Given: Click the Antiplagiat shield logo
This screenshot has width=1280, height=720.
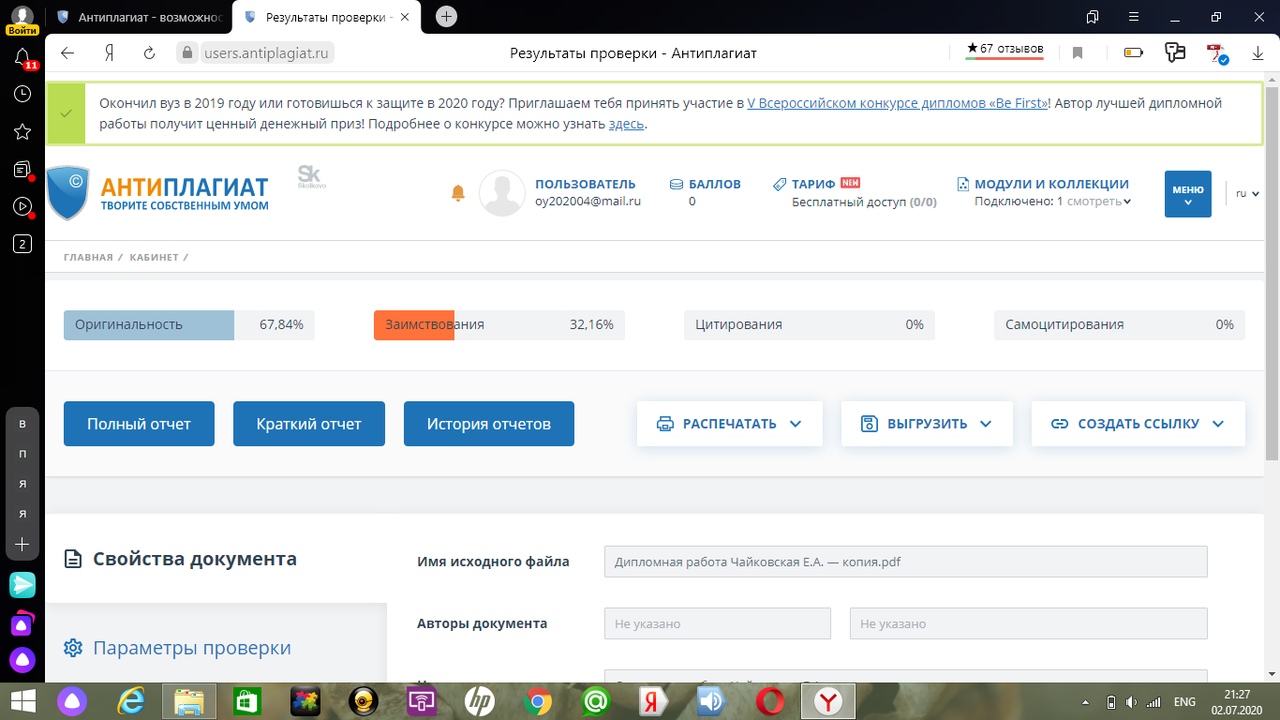Looking at the screenshot, I should coord(68,193).
